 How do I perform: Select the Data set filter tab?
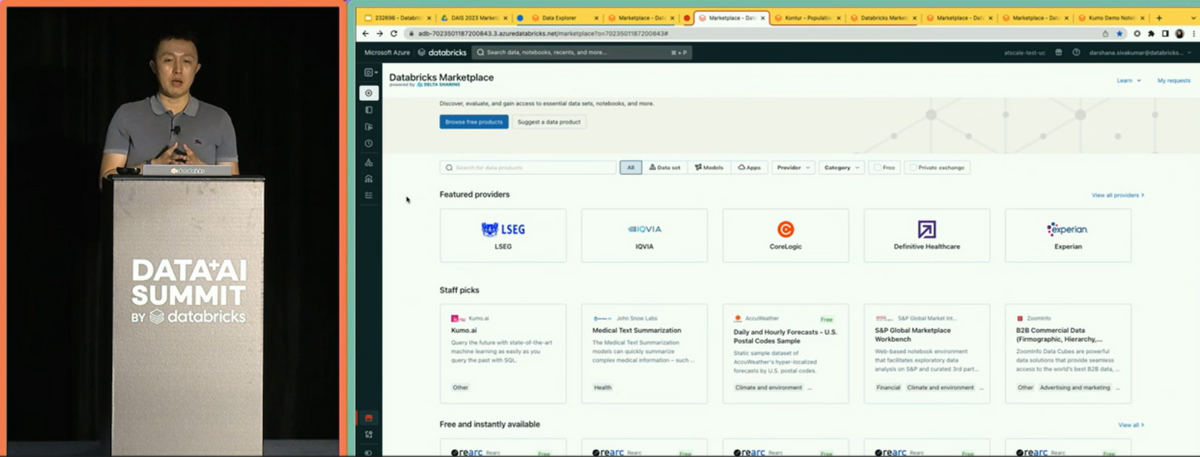pyautogui.click(x=665, y=168)
